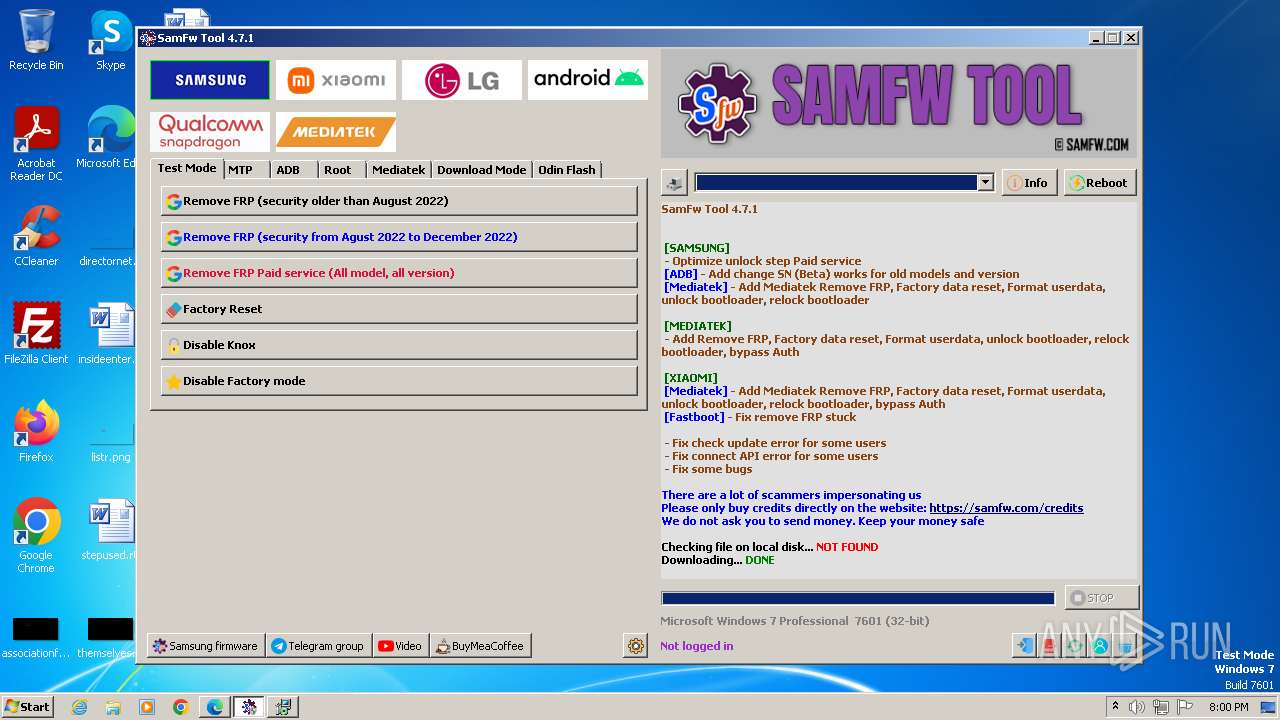Expand the device port dropdown arrow
Screen dimensions: 1280x720
coord(985,183)
